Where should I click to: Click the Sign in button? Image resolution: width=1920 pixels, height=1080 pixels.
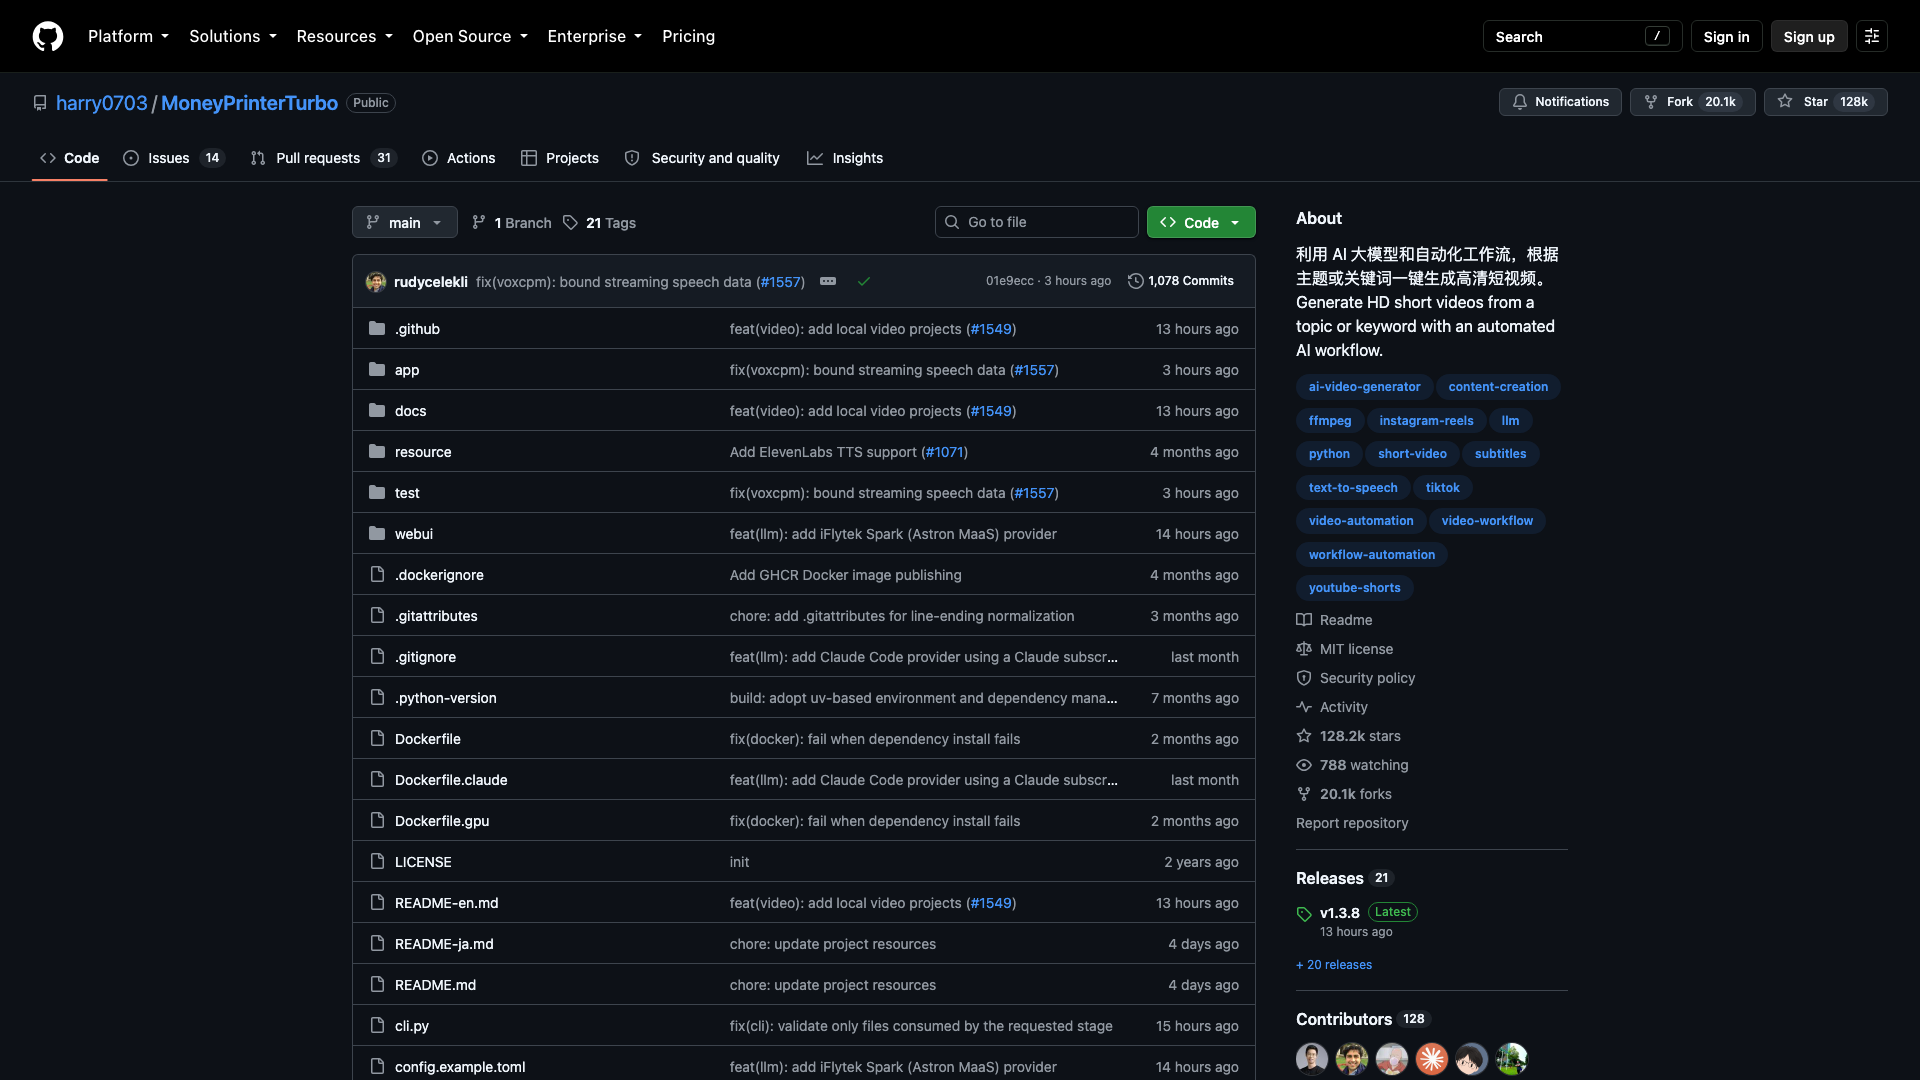click(1726, 36)
